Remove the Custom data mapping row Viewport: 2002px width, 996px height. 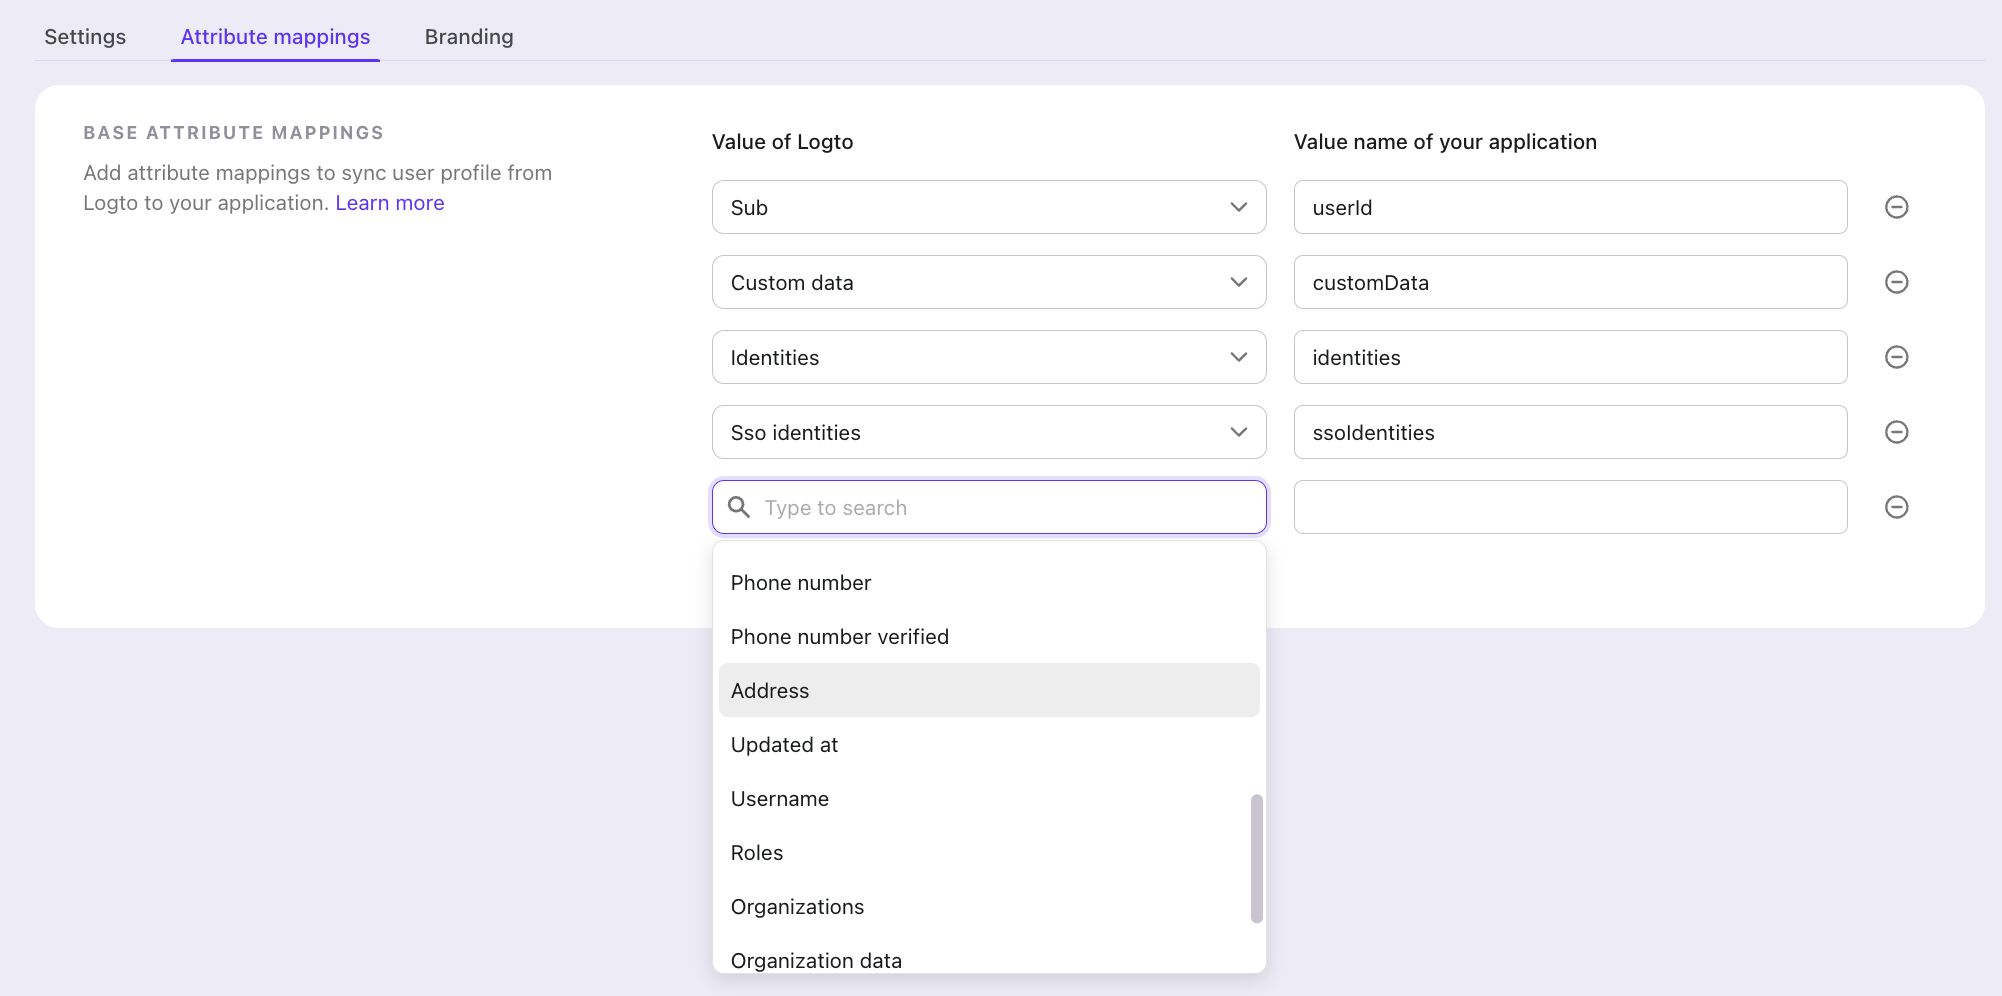(1896, 282)
